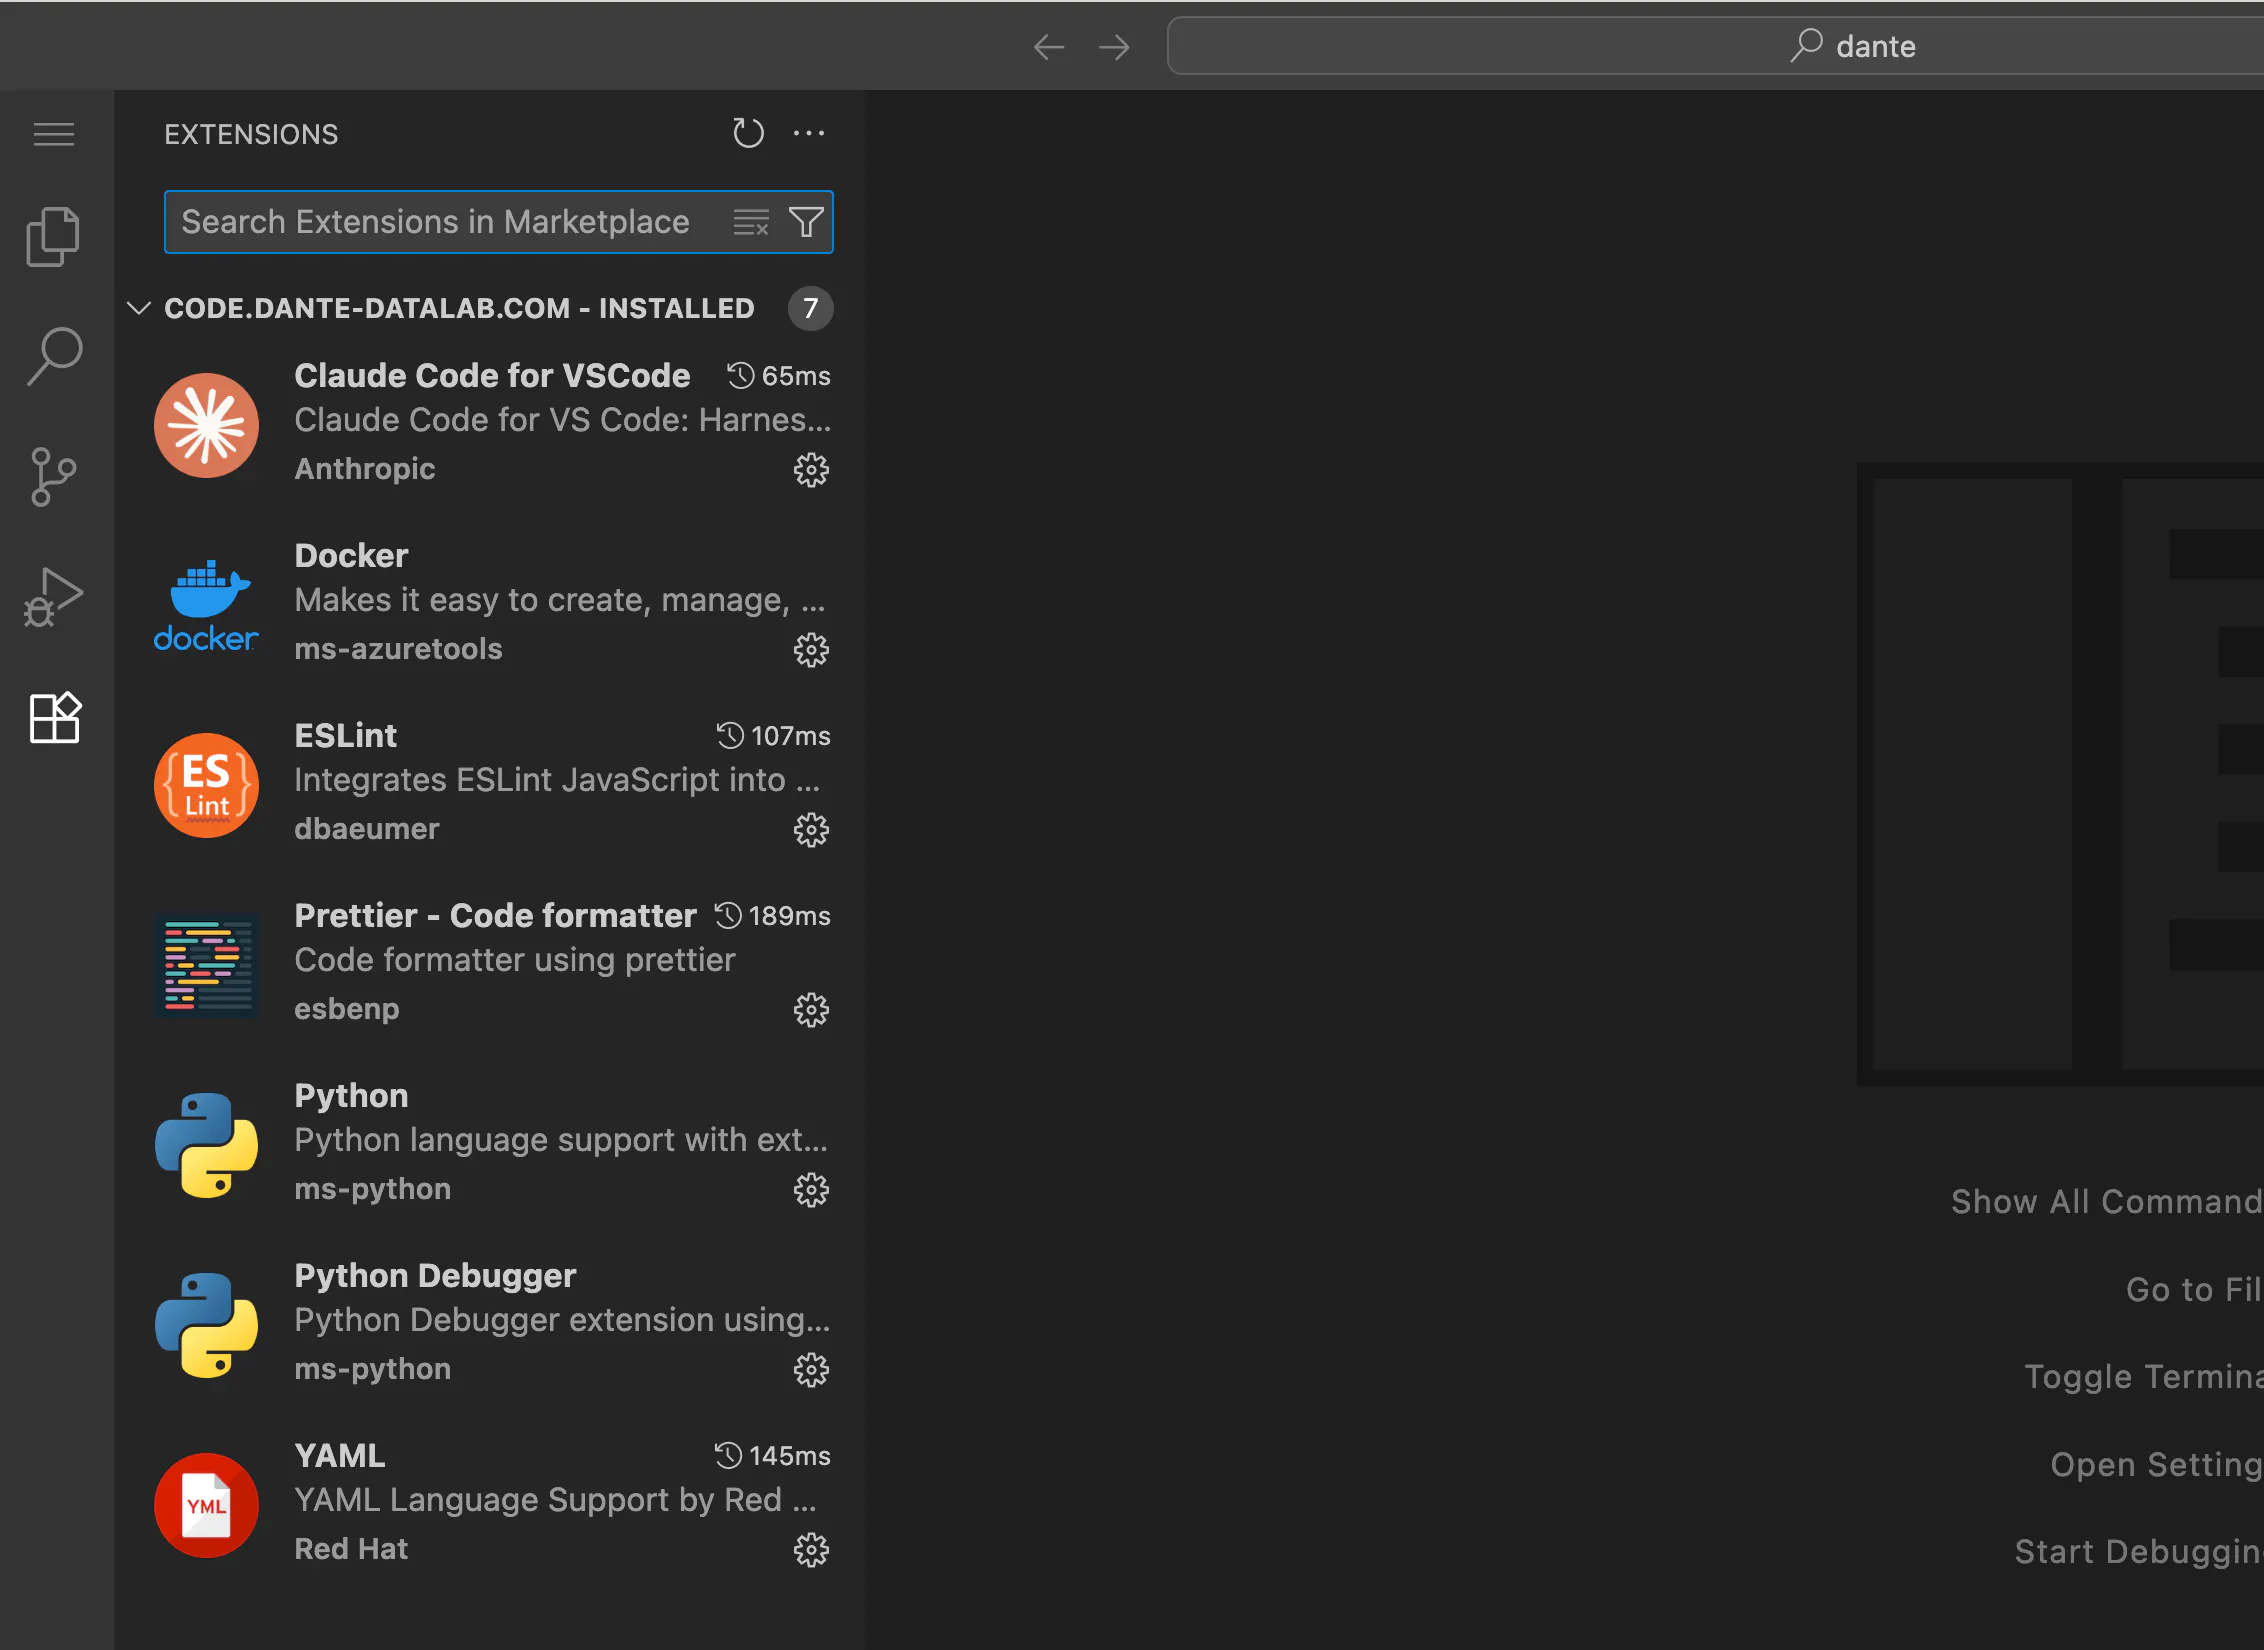This screenshot has width=2264, height=1650.
Task: Select the Extensions icon in the activity bar
Action: 53,718
